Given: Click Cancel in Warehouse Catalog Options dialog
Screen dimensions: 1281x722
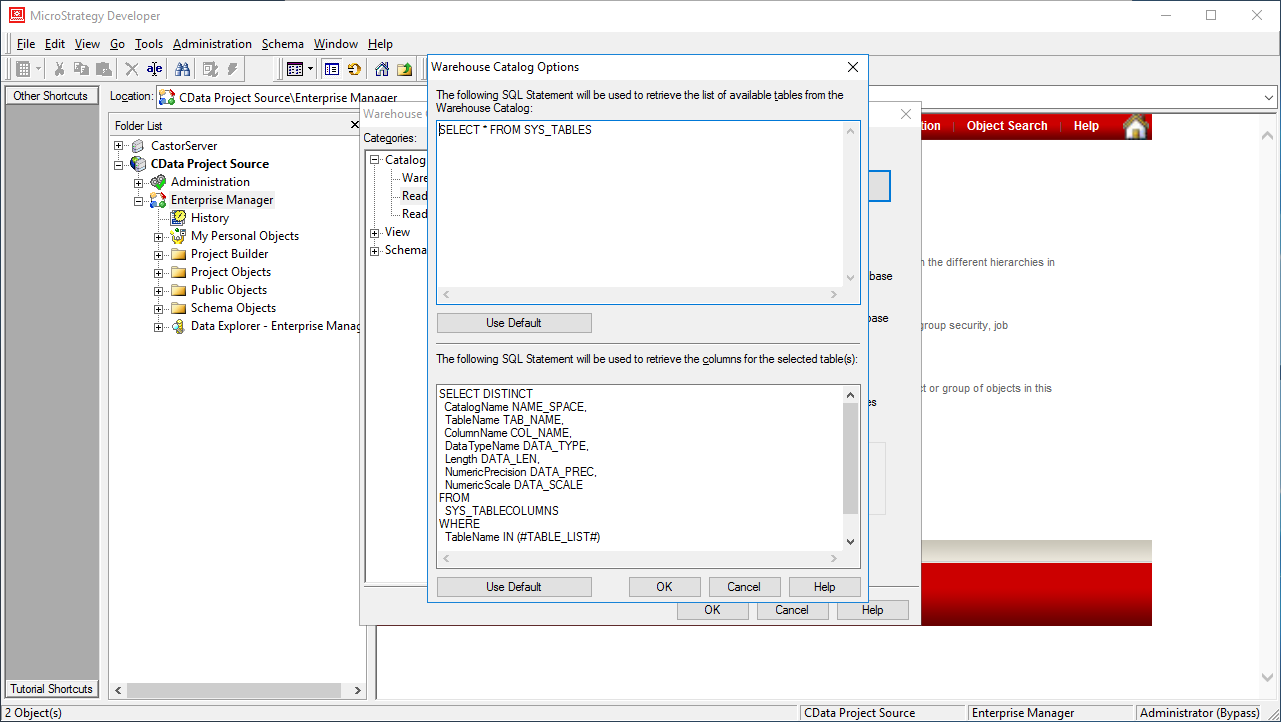Looking at the screenshot, I should tap(744, 587).
